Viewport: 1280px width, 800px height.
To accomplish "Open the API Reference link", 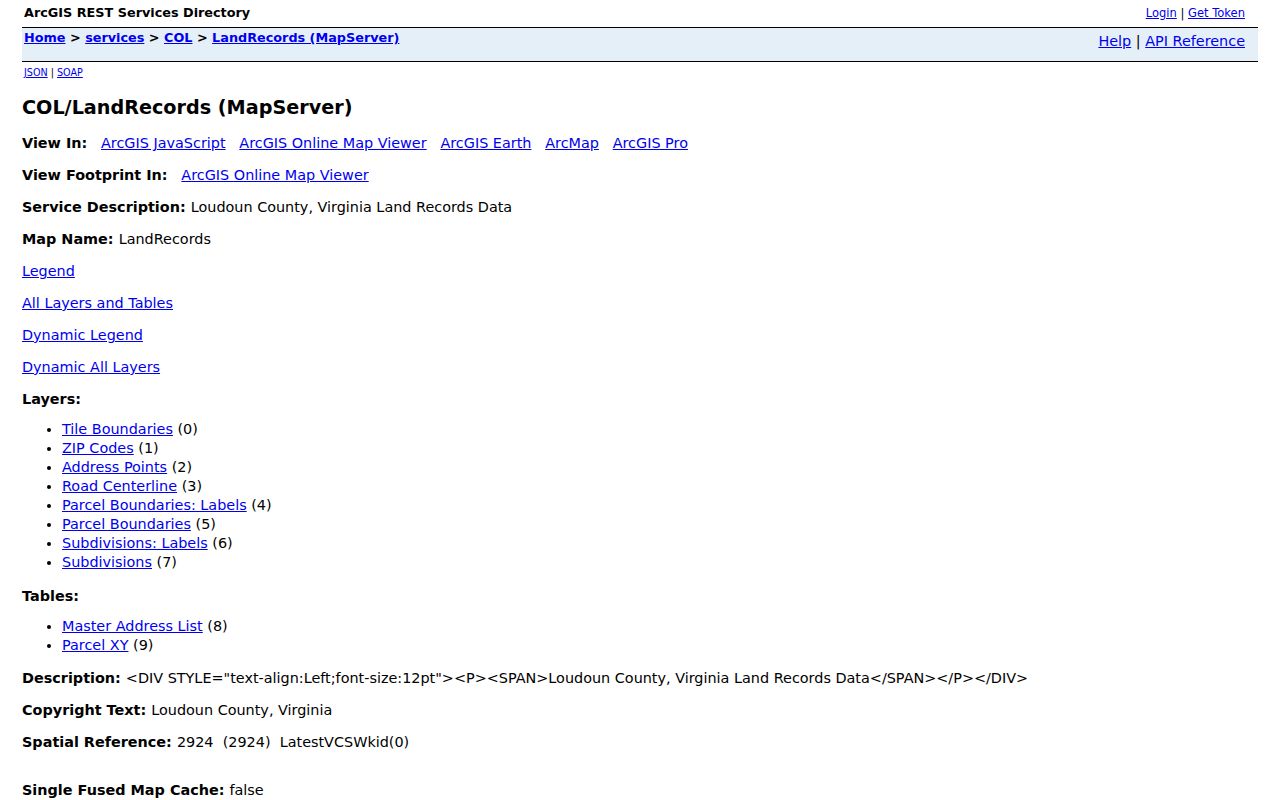I will (1195, 41).
